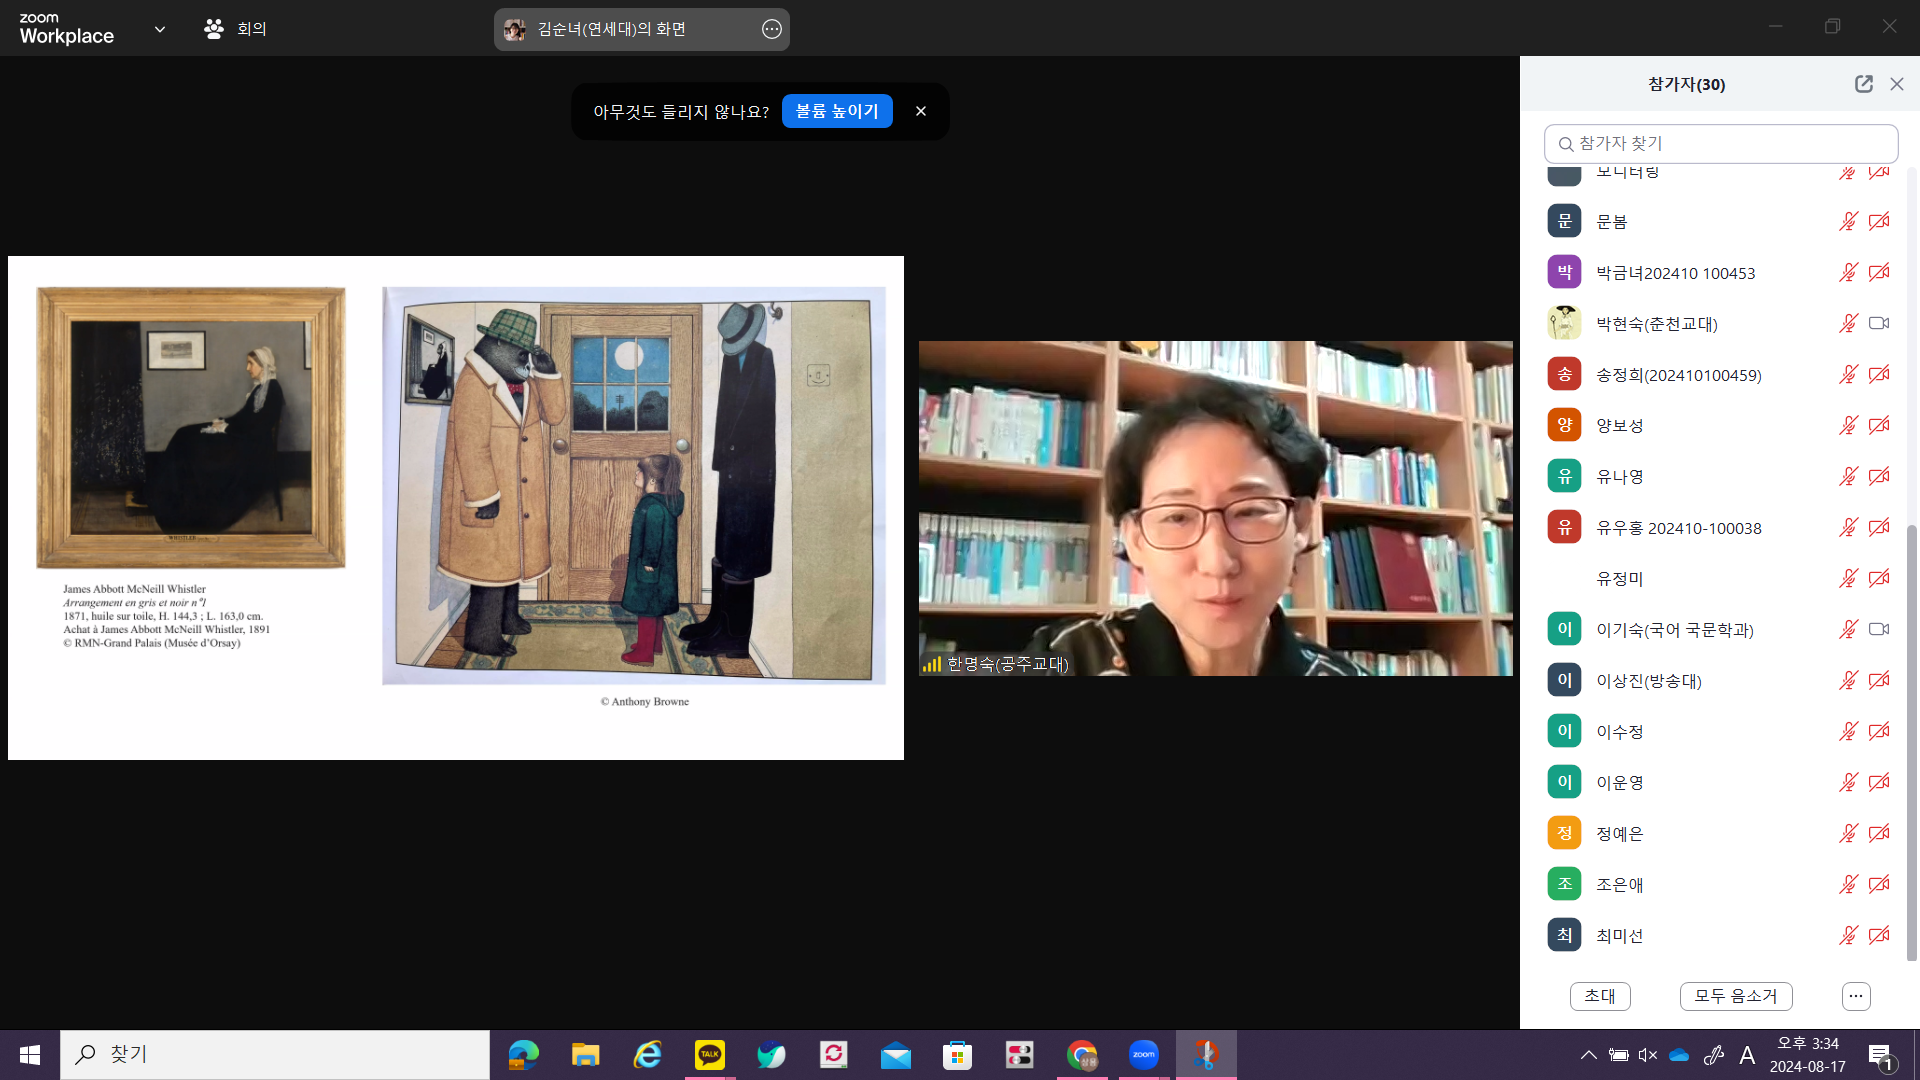The width and height of the screenshot is (1920, 1080).
Task: Click muted mic icon for 송정희(202410100459)
Action: [x=1848, y=374]
